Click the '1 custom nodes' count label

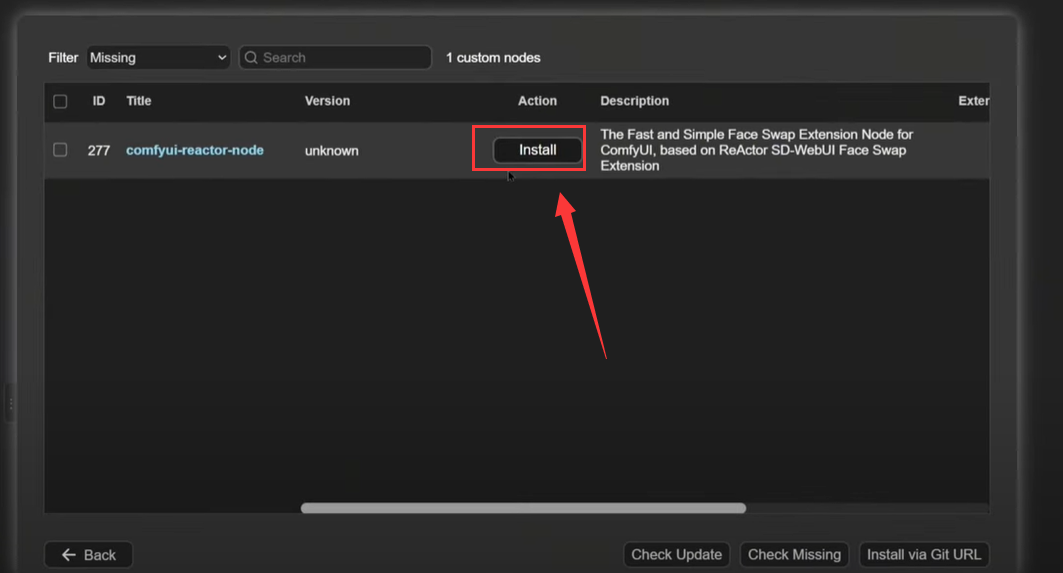click(x=493, y=58)
